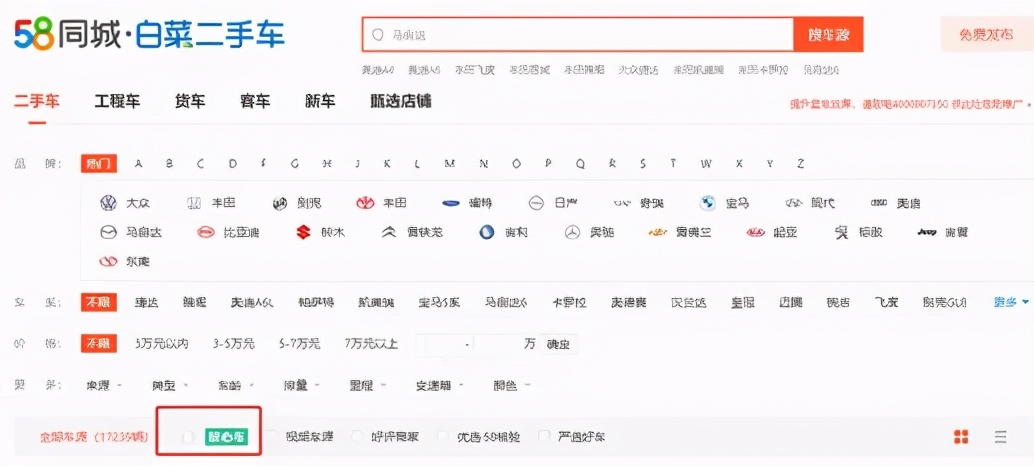1034x466 pixels.
Task: Click the Citroen double-chevron logo
Action: coord(389,232)
